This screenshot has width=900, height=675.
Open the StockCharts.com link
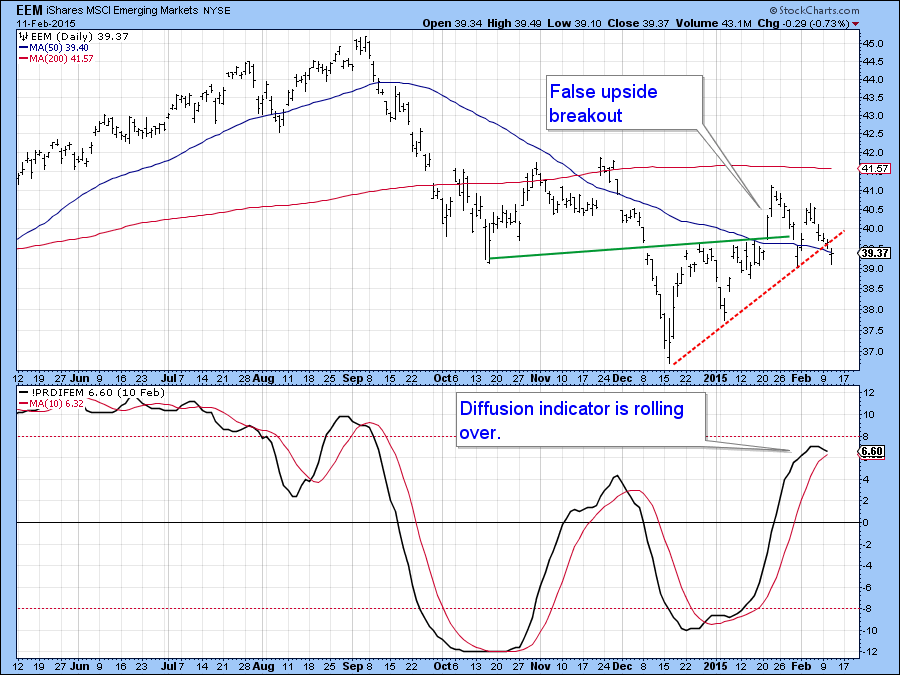(x=814, y=10)
